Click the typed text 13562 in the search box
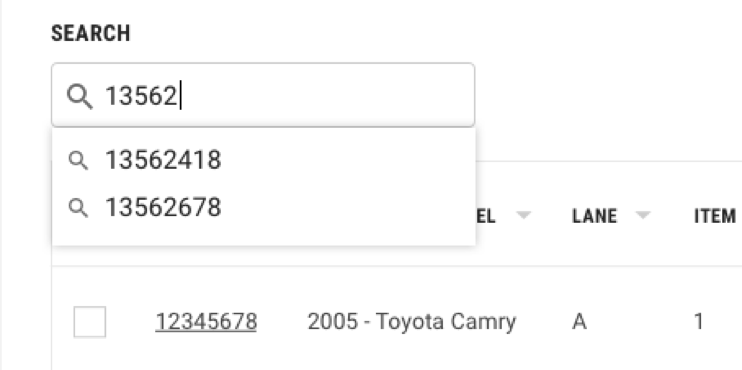742x370 pixels. click(x=141, y=96)
